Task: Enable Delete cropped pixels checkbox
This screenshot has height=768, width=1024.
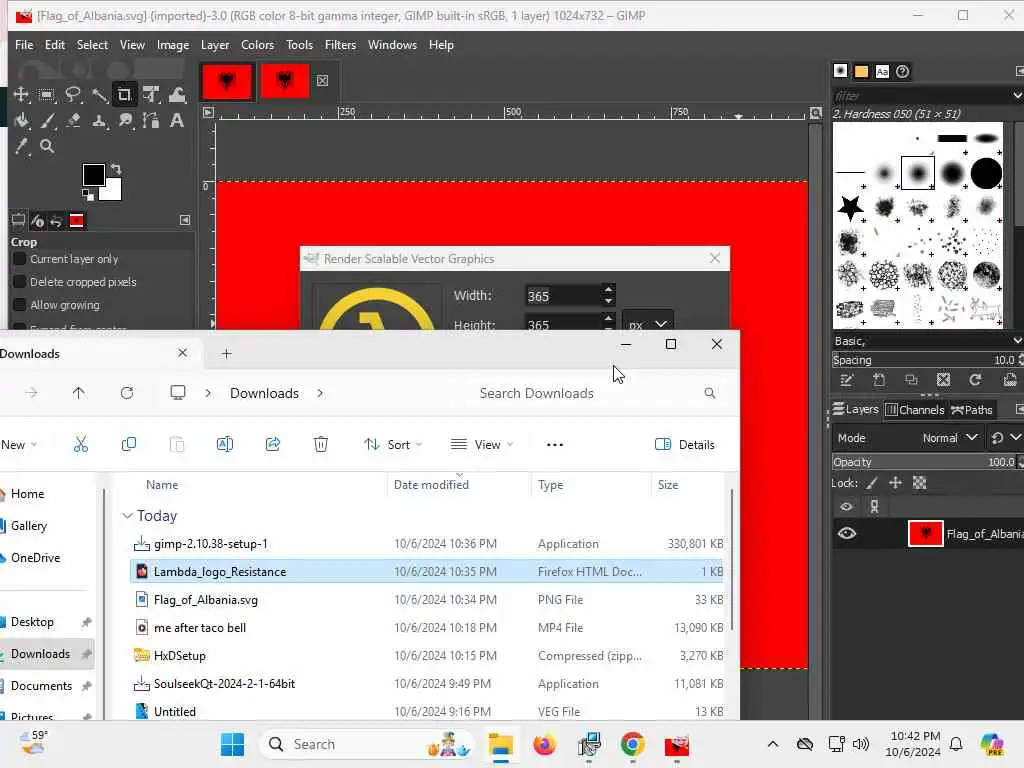Action: (20, 282)
